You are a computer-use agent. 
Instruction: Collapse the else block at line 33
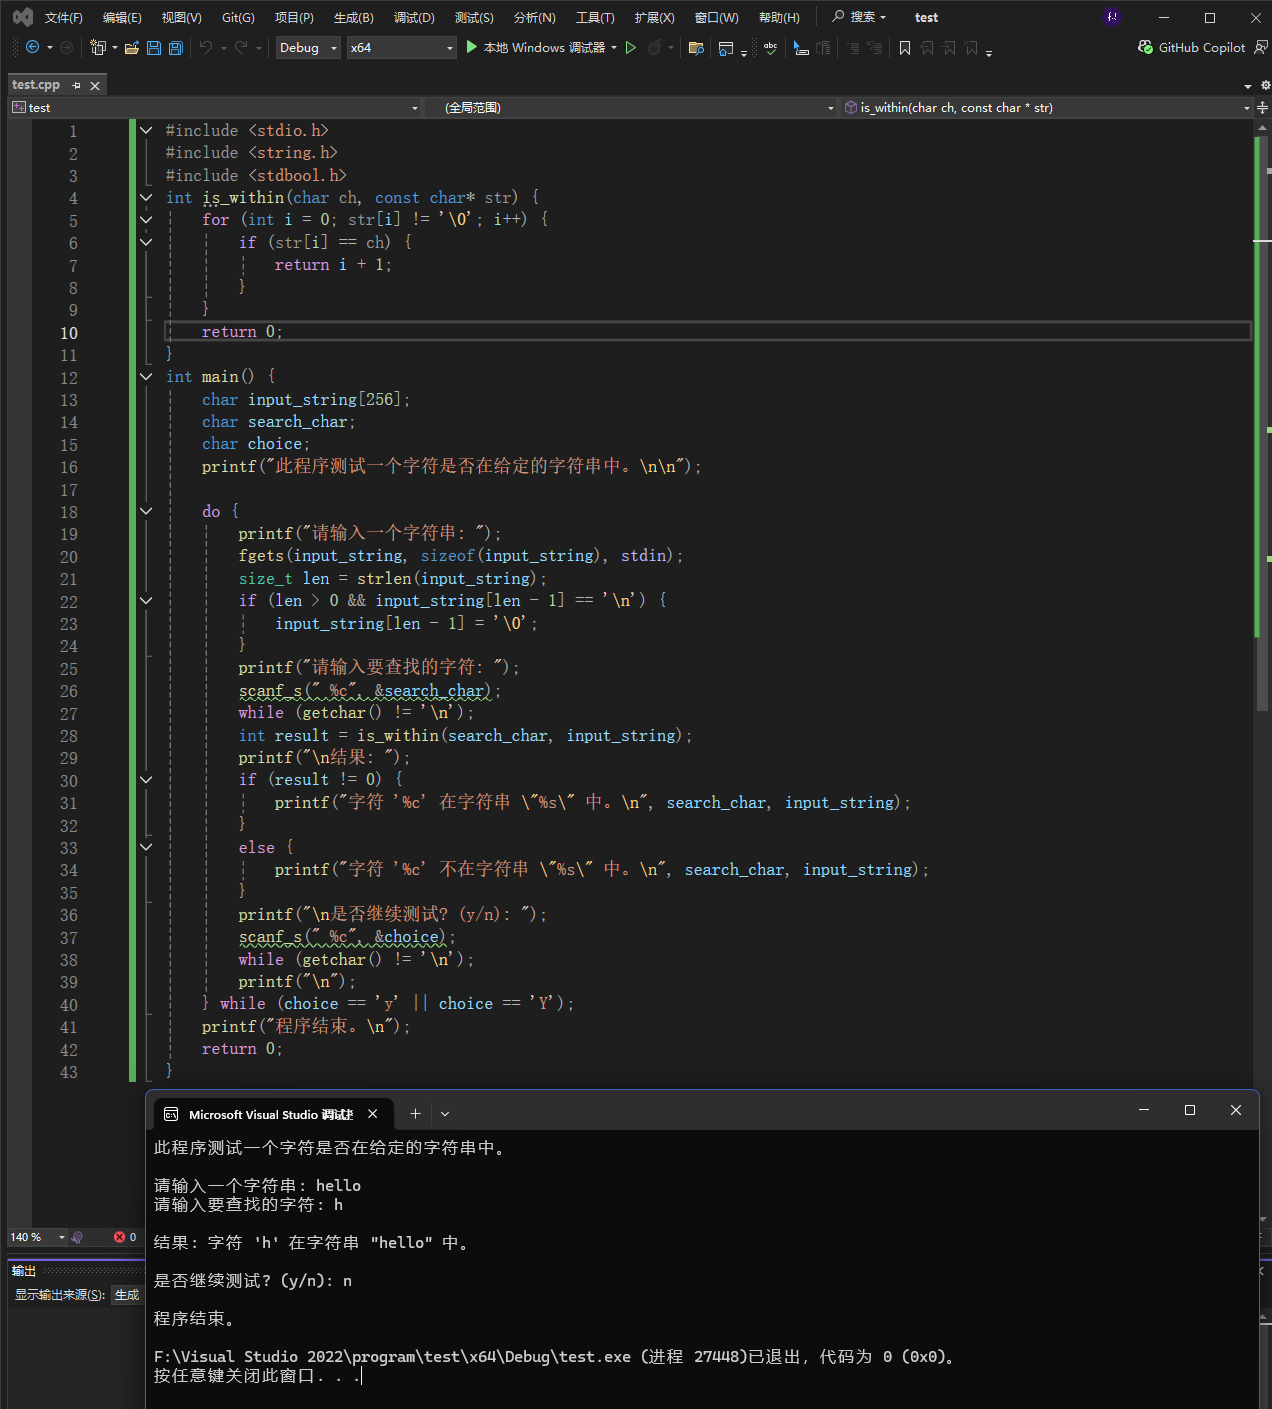pos(146,847)
